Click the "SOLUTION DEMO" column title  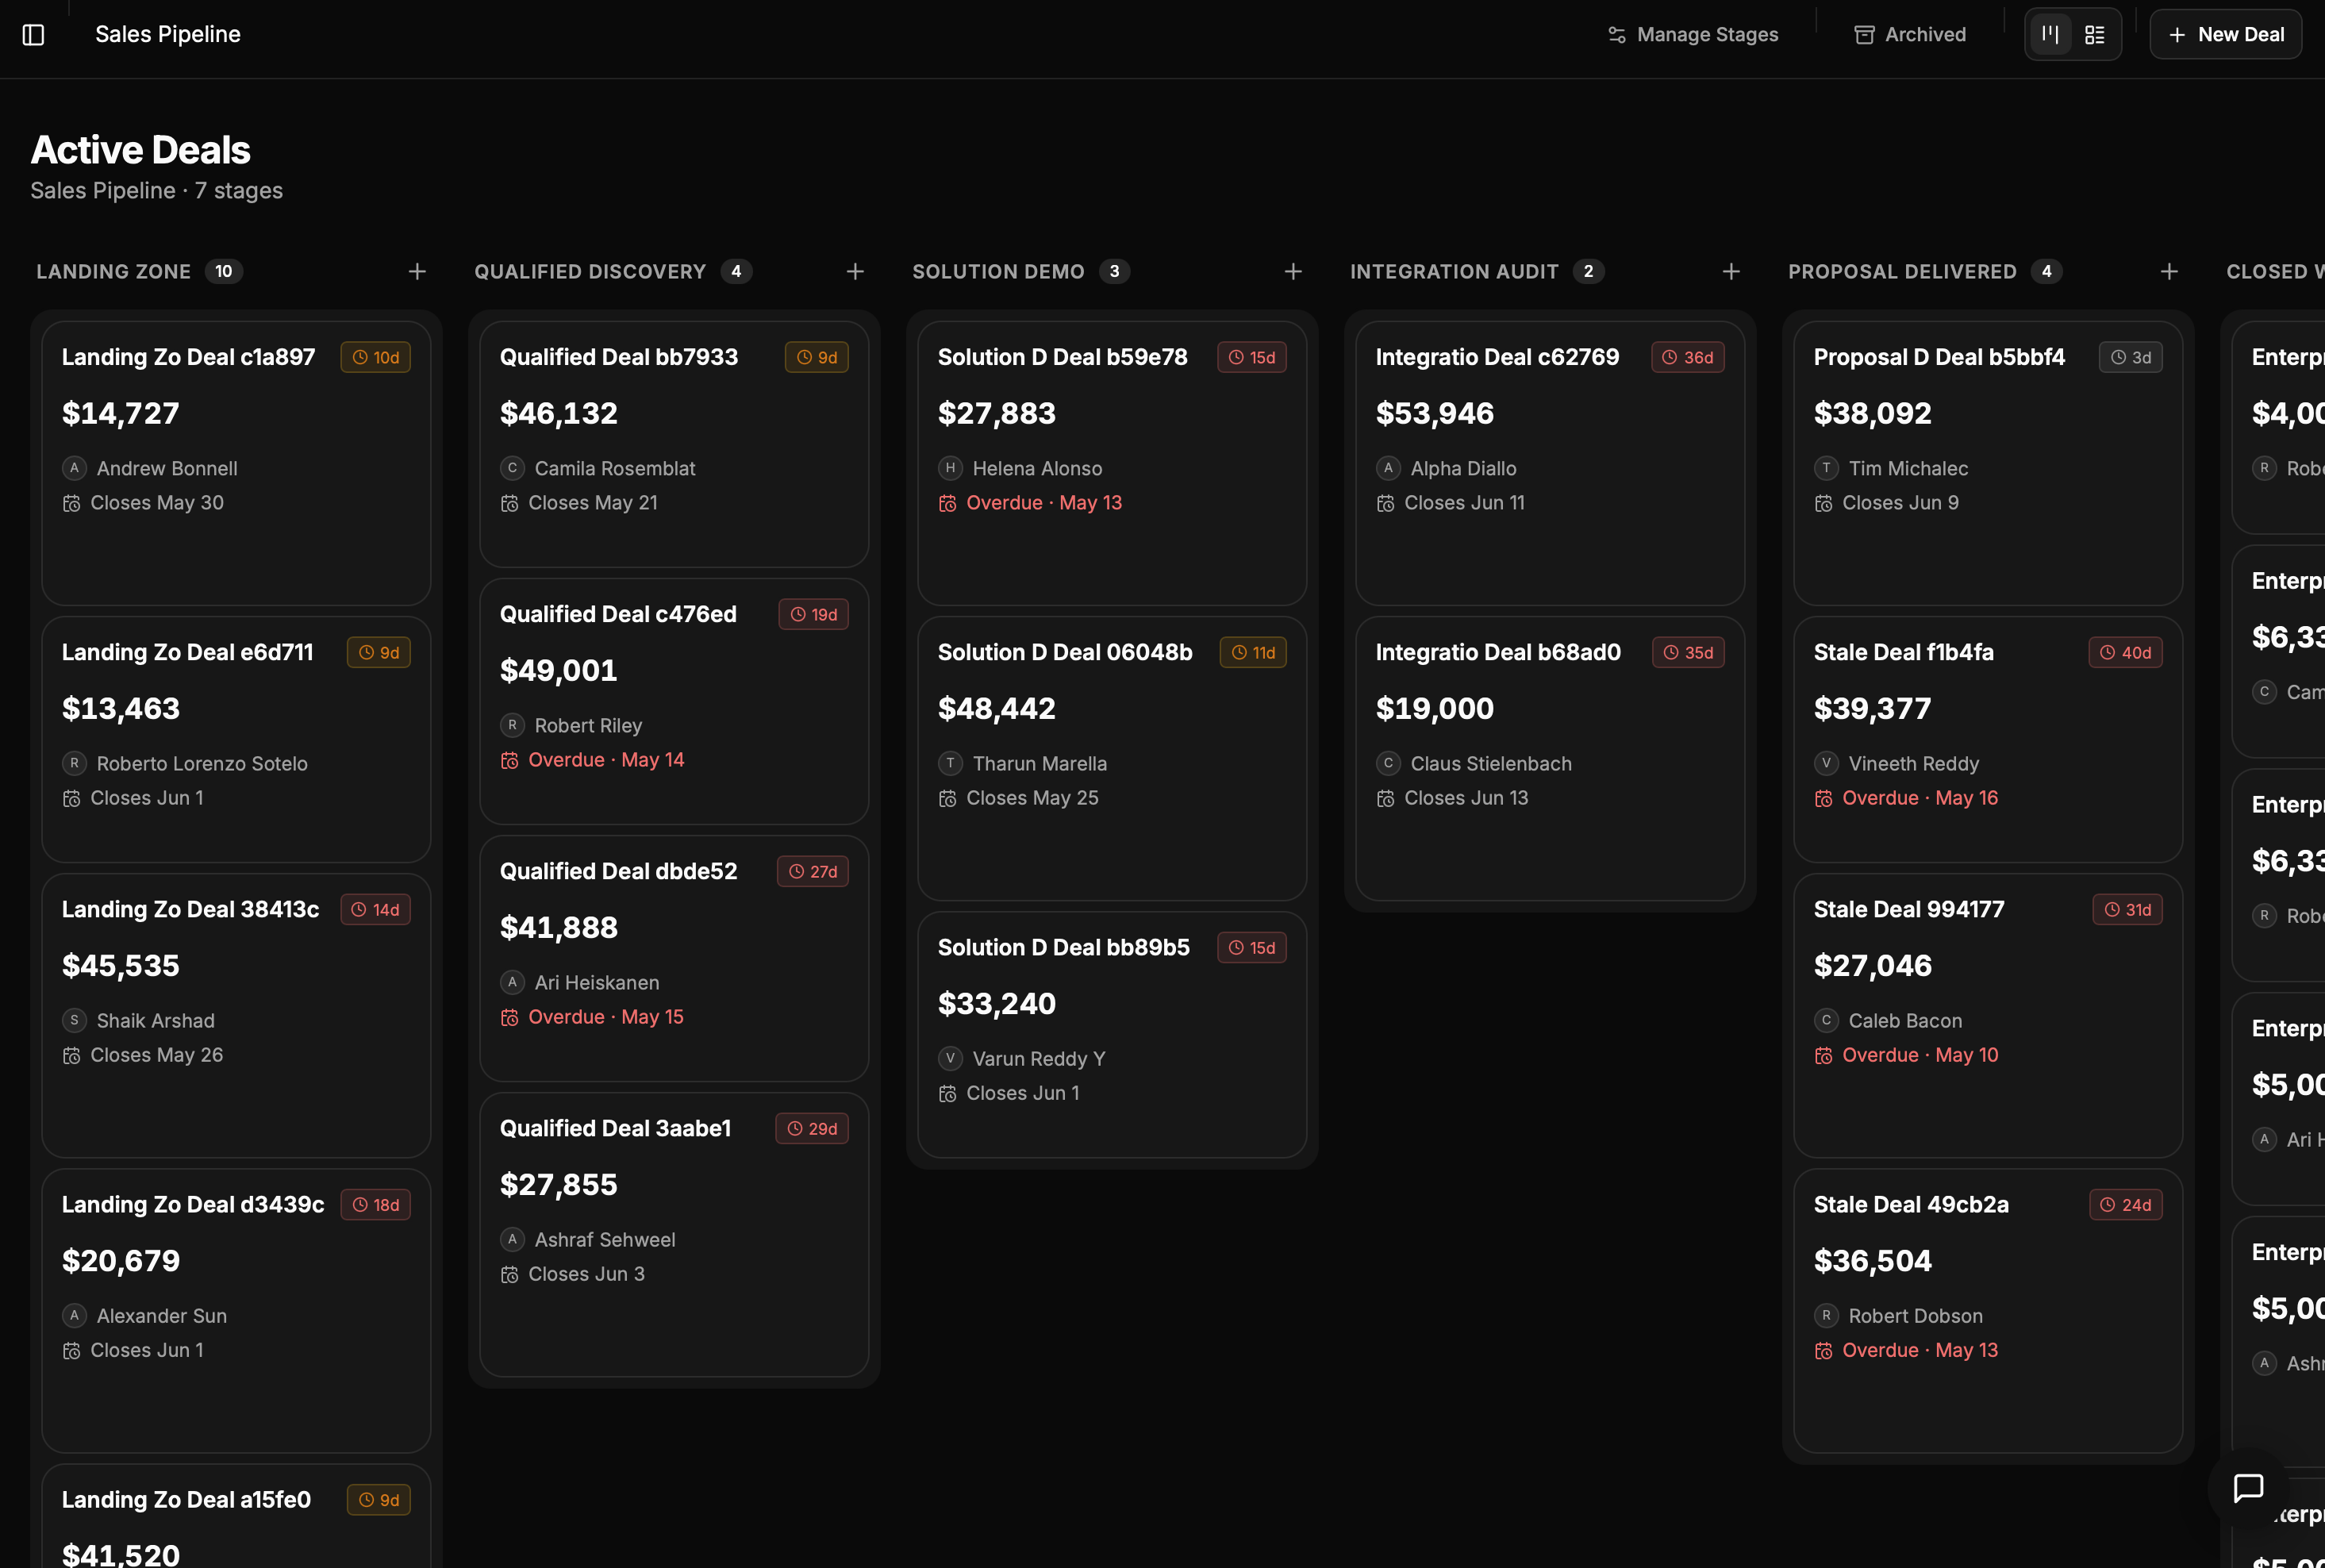998,272
